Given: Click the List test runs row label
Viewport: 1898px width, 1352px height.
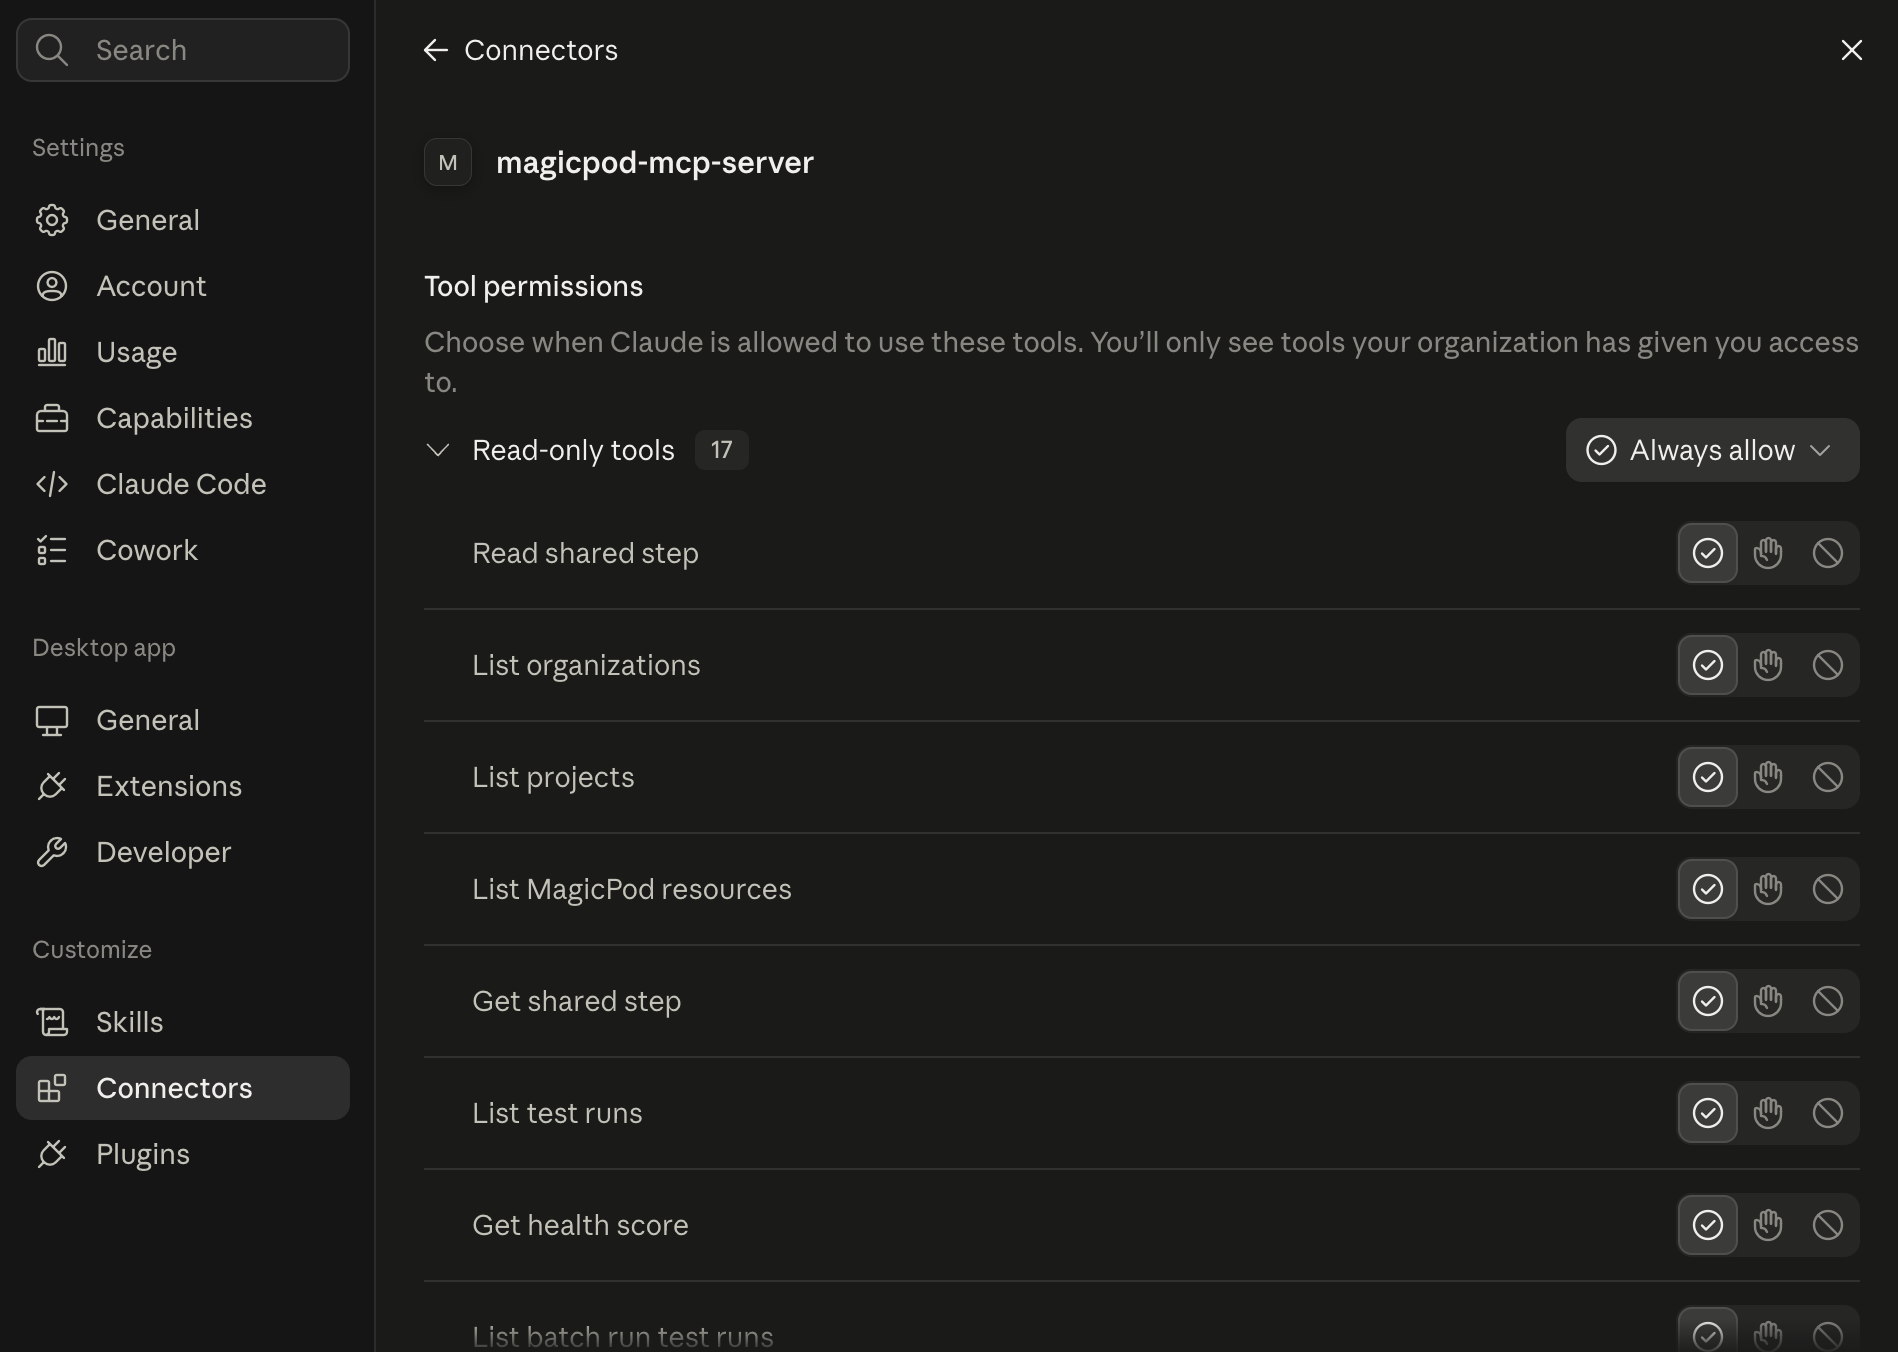Looking at the screenshot, I should (x=557, y=1113).
